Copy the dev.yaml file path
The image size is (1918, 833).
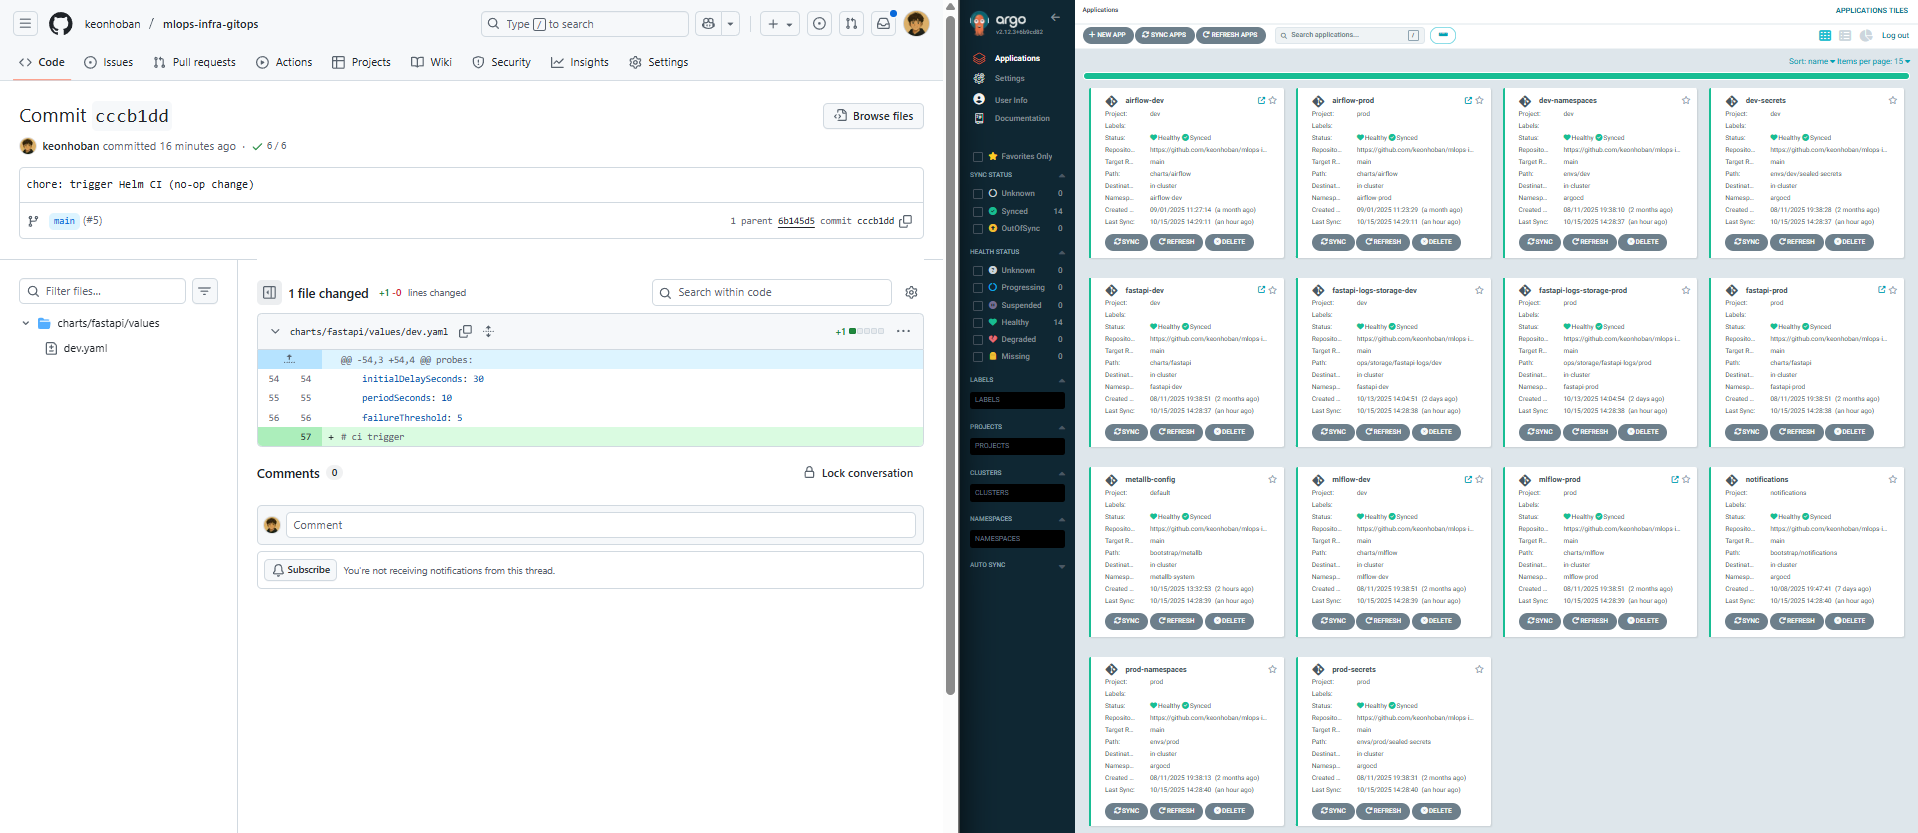coord(465,331)
